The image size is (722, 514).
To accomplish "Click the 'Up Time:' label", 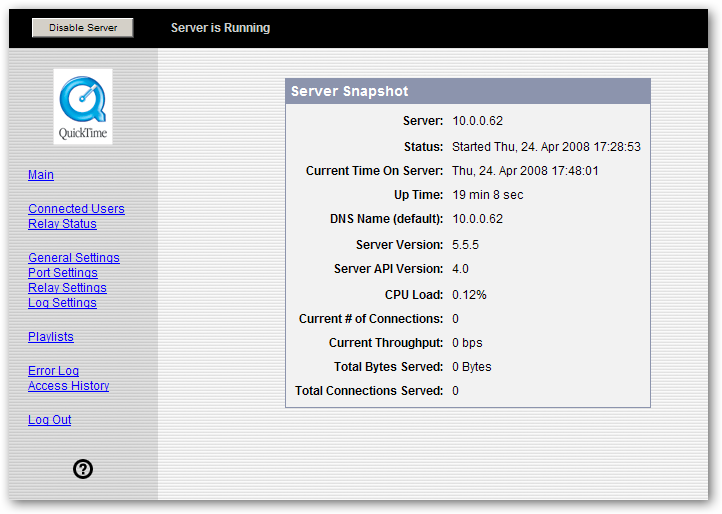I will coord(419,195).
